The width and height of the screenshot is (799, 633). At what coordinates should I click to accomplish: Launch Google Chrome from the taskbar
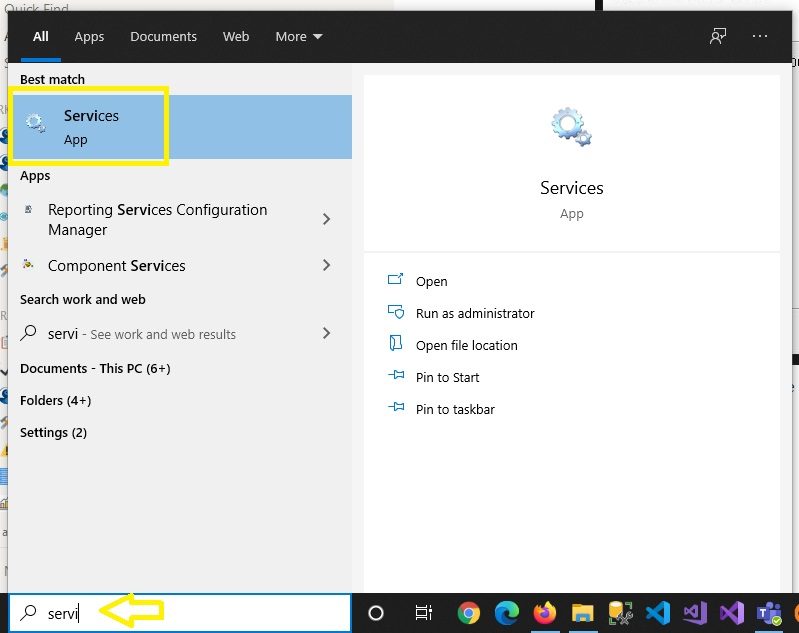(x=468, y=613)
